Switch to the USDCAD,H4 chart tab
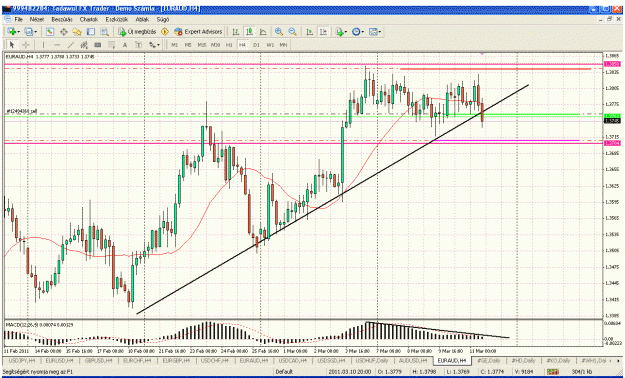Viewport: 625px width, 378px height. [293, 360]
